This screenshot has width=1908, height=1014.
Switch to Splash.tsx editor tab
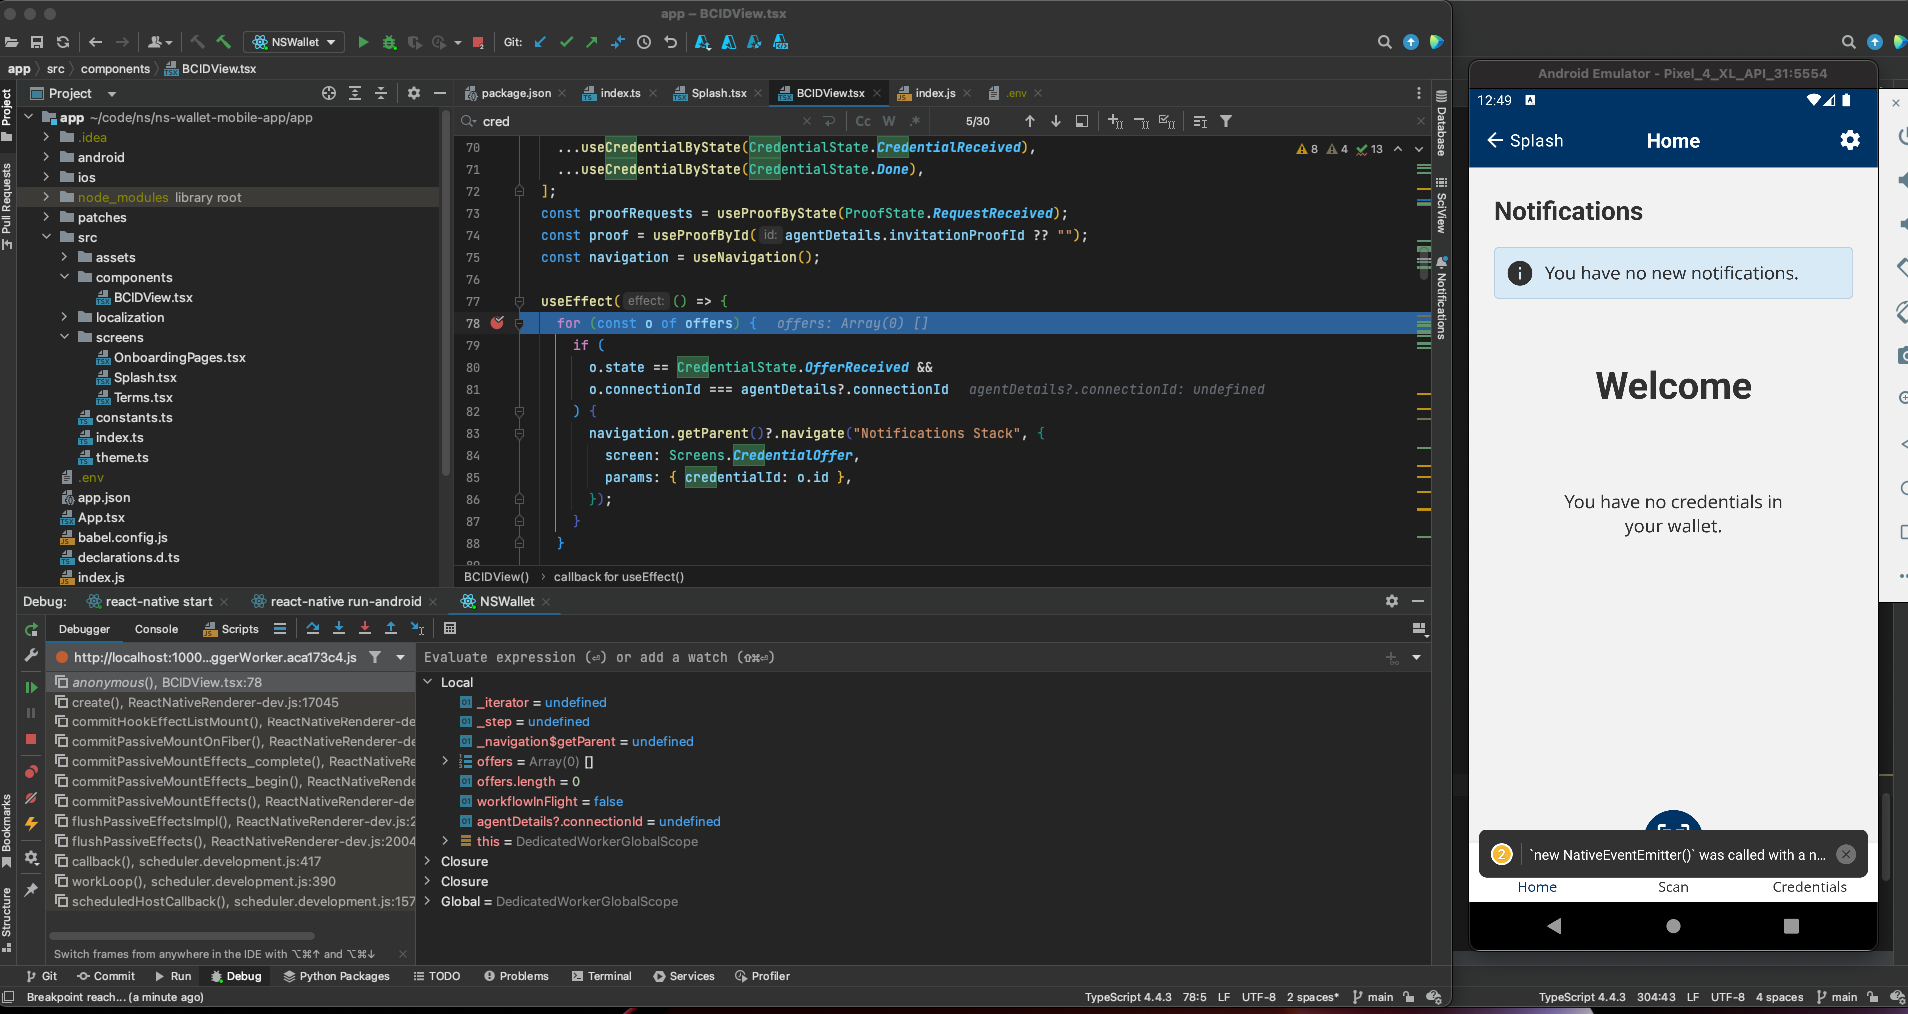(x=718, y=93)
